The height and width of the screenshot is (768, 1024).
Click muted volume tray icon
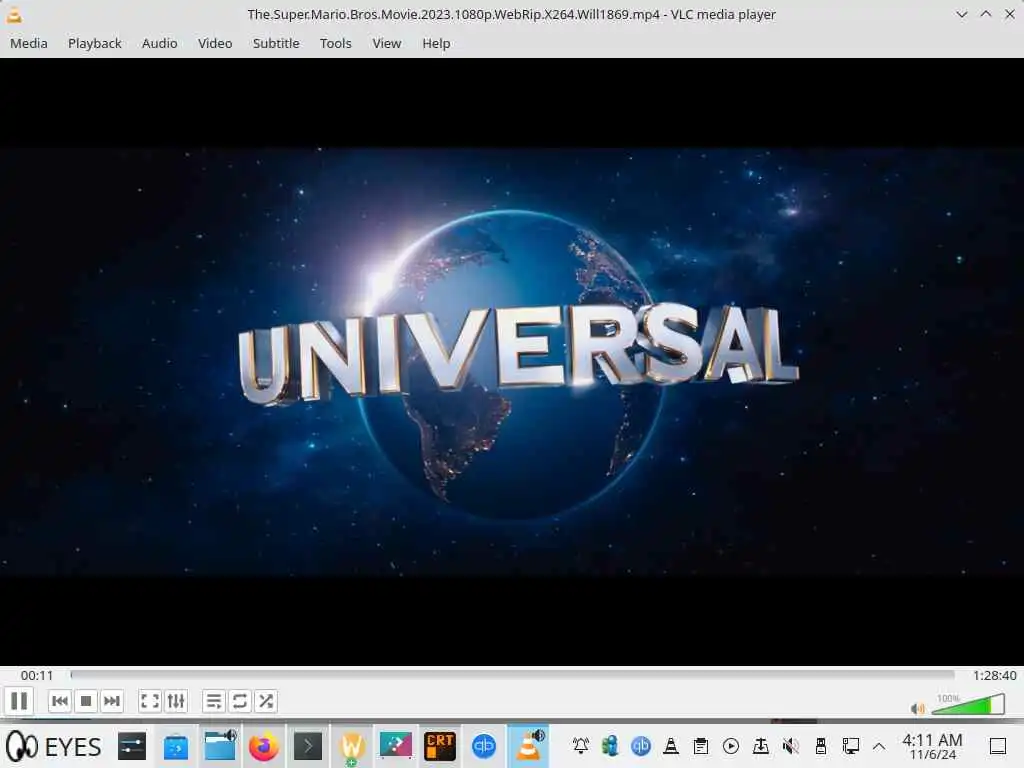(791, 746)
